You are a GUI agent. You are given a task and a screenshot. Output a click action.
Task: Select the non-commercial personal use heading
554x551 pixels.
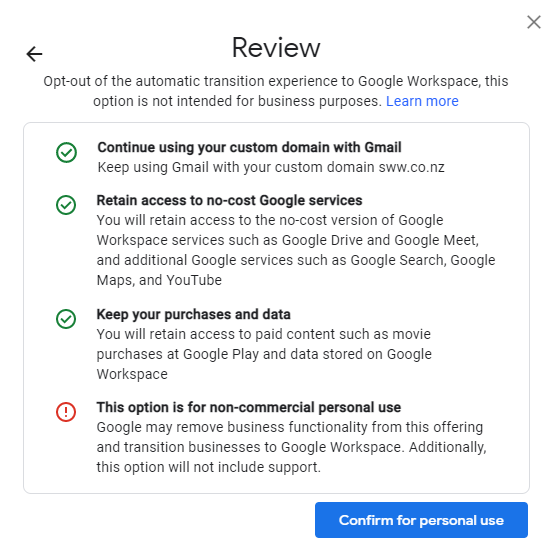pos(249,407)
